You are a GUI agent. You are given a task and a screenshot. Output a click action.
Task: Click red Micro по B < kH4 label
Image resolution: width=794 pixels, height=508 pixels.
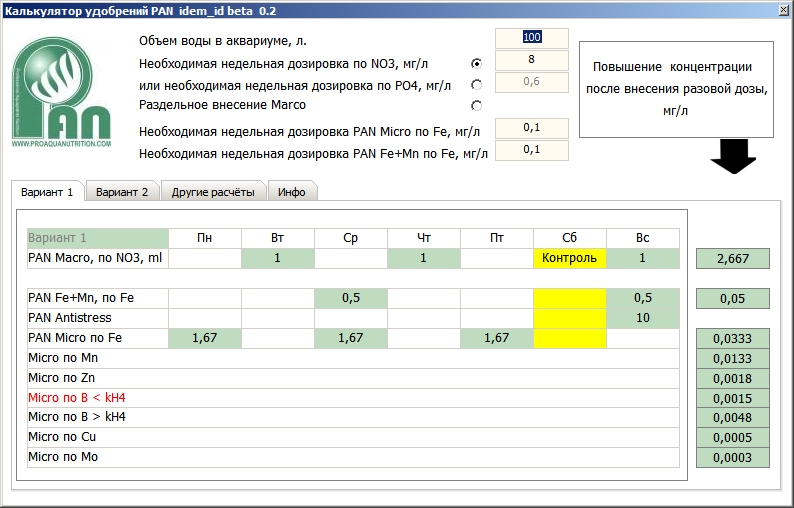pos(77,398)
